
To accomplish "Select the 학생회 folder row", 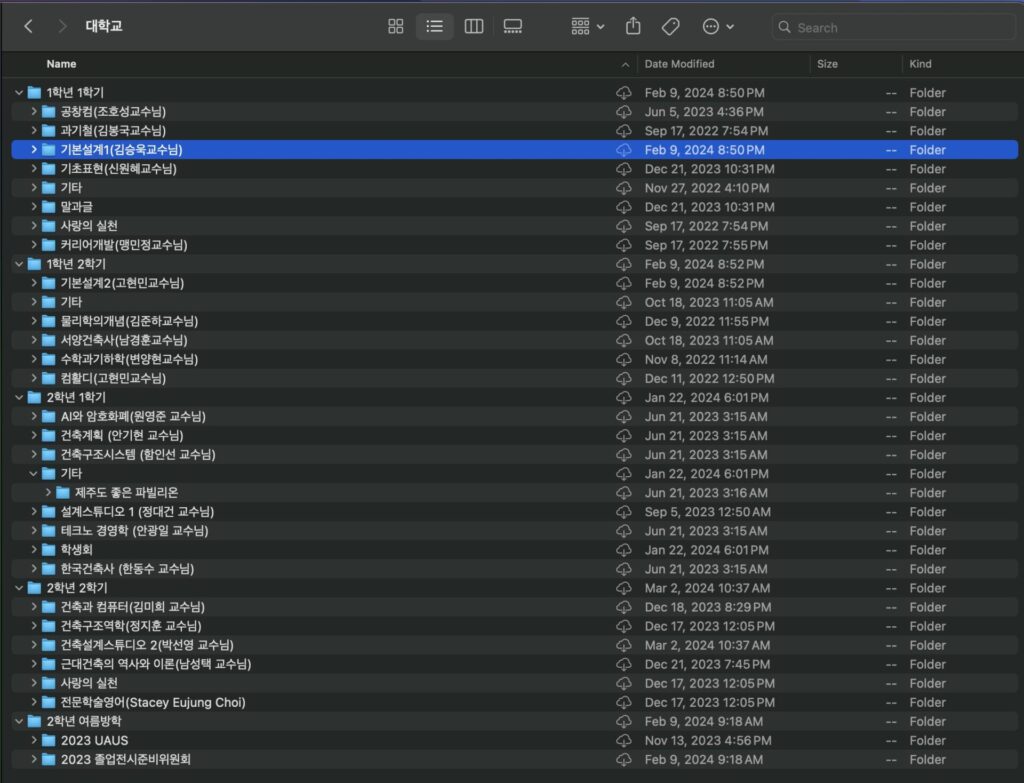I will click(x=78, y=550).
